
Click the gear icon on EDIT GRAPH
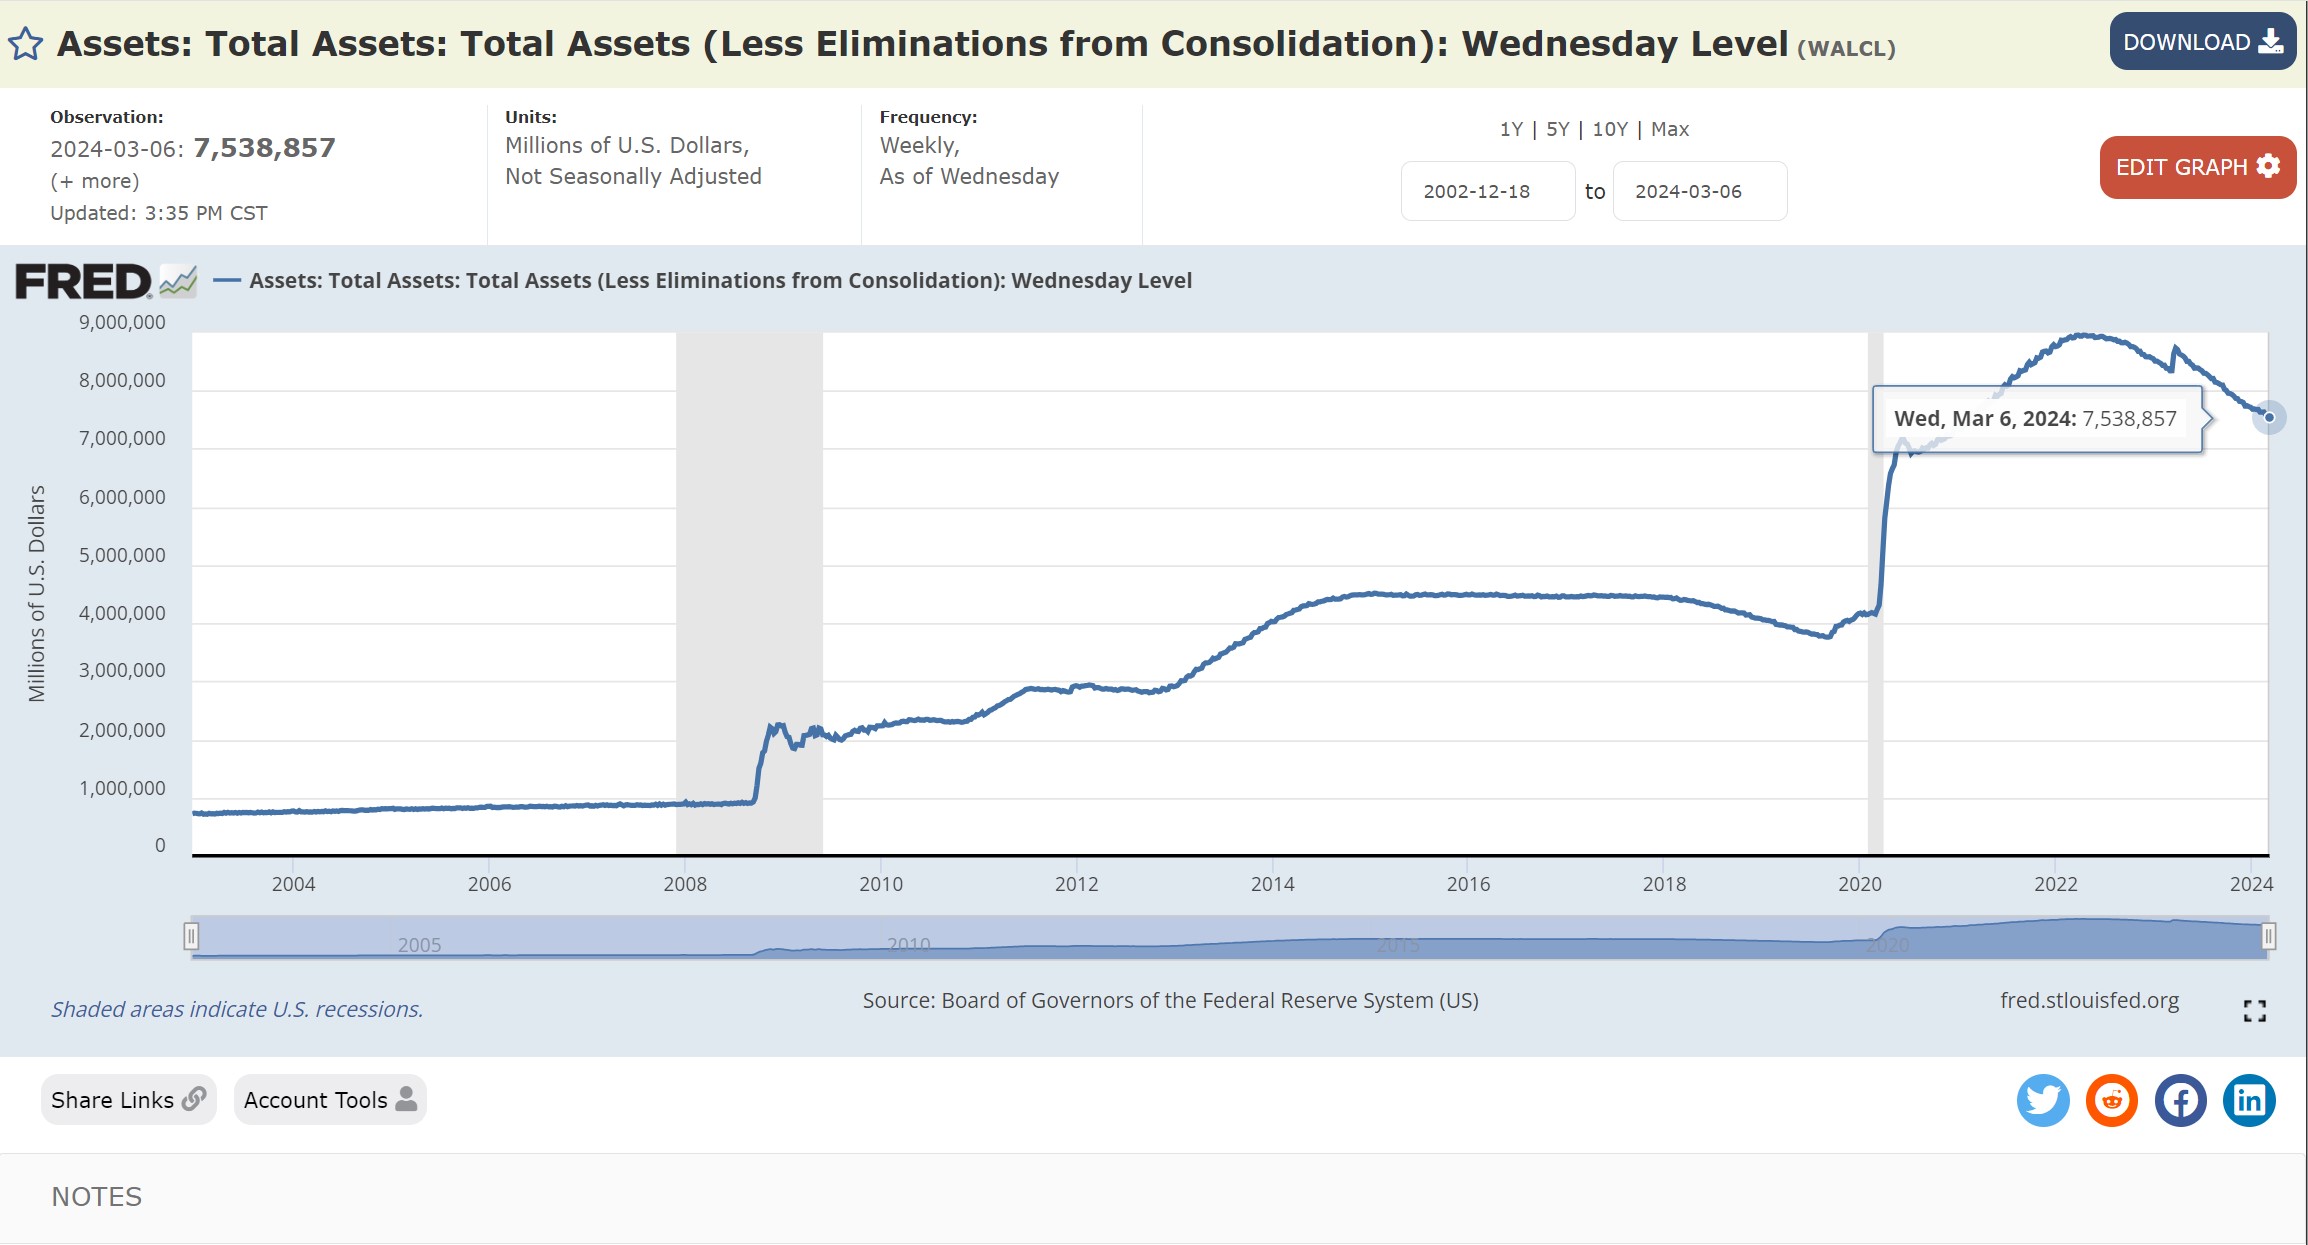[2268, 166]
